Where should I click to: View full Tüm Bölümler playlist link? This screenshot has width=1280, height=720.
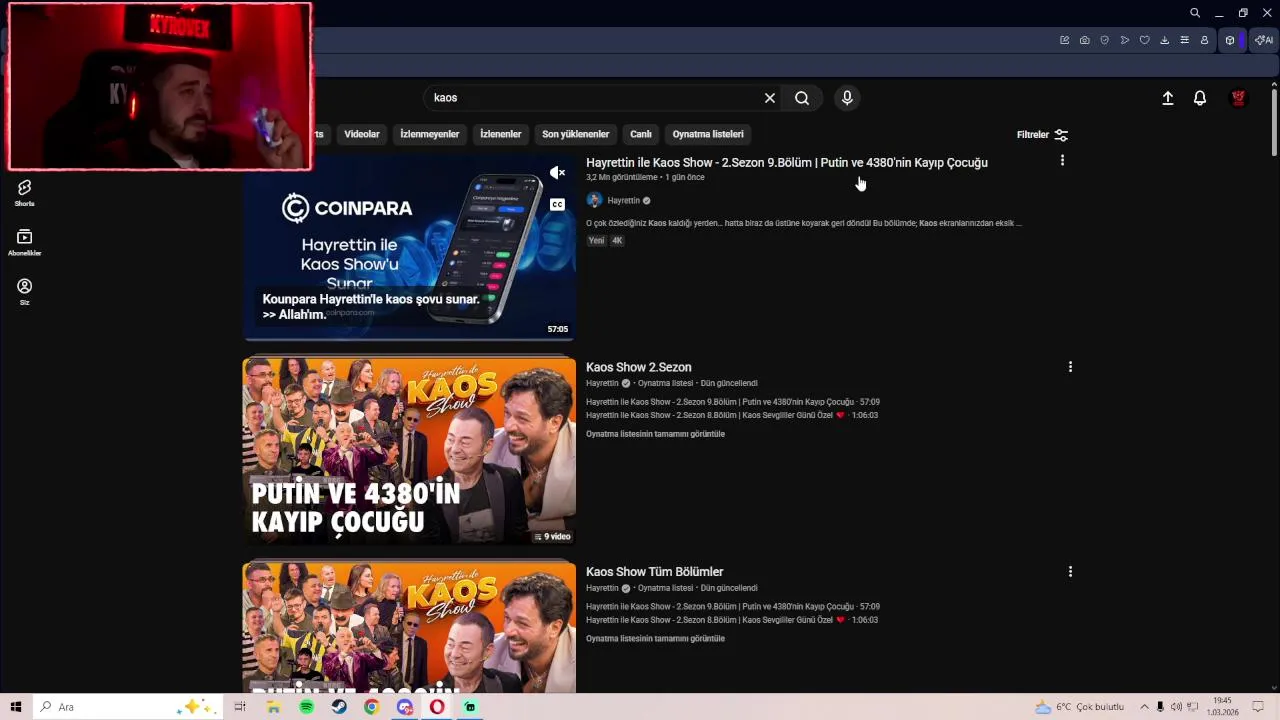(x=655, y=639)
